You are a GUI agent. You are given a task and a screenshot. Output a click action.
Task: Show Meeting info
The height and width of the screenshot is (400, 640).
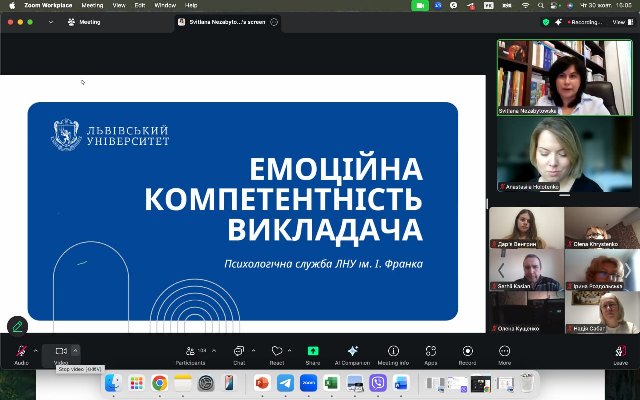point(393,352)
